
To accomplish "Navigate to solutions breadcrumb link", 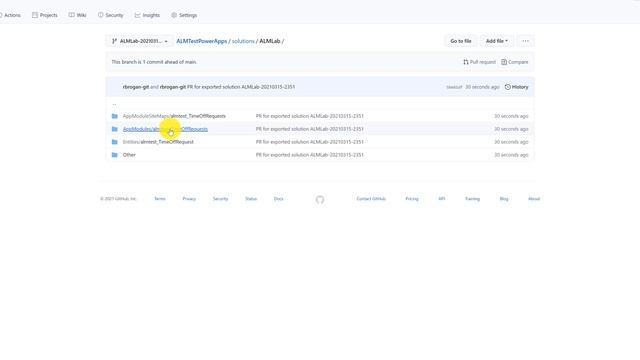I will click(243, 41).
